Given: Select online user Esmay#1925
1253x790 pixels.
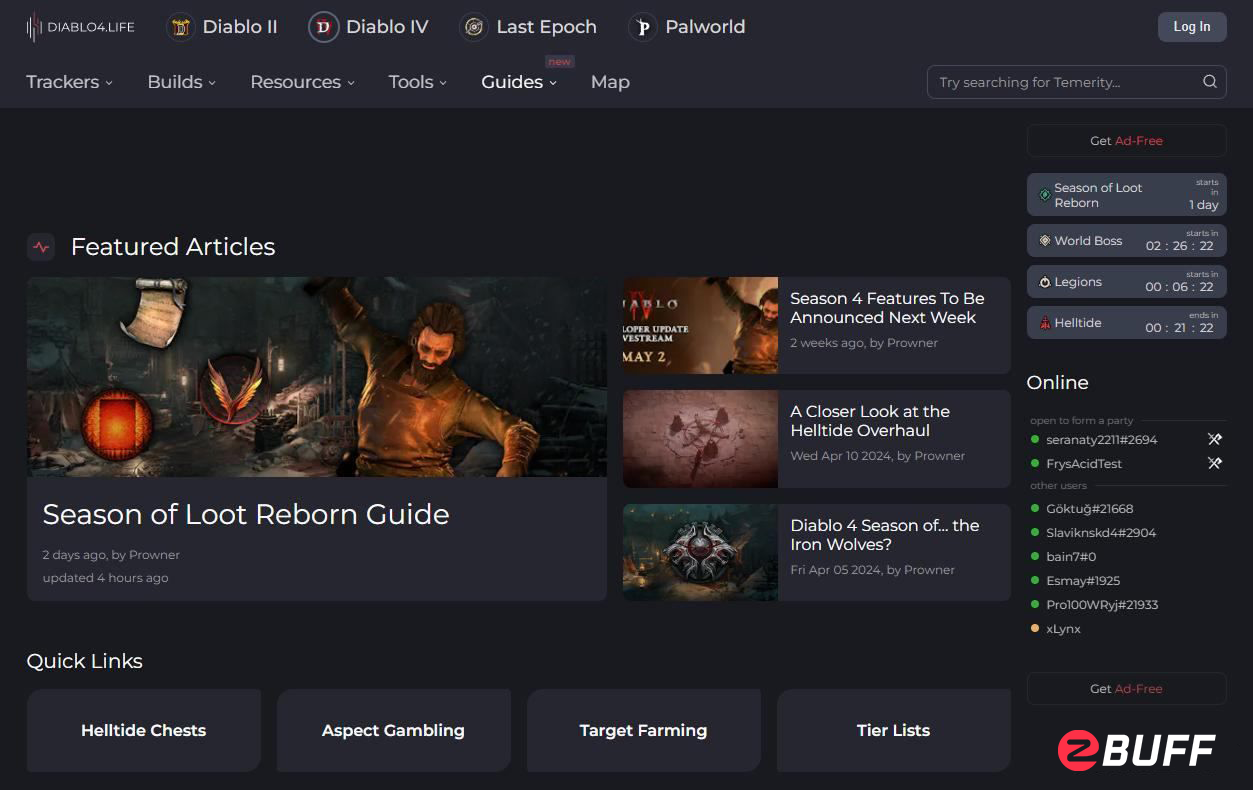Looking at the screenshot, I should pos(1083,581).
